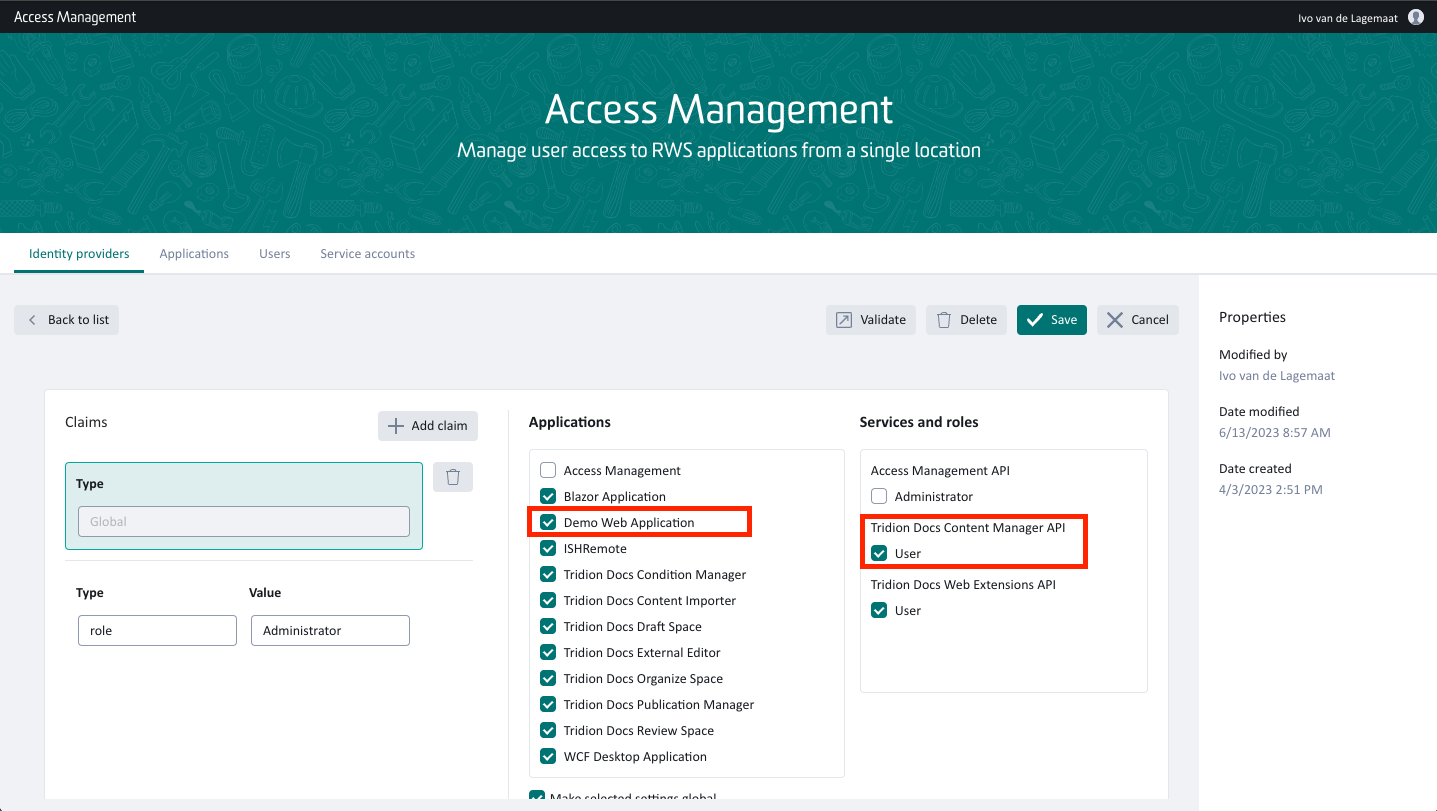The width and height of the screenshot is (1437, 811).
Task: Focus the claim Type field containing role
Action: (x=157, y=630)
